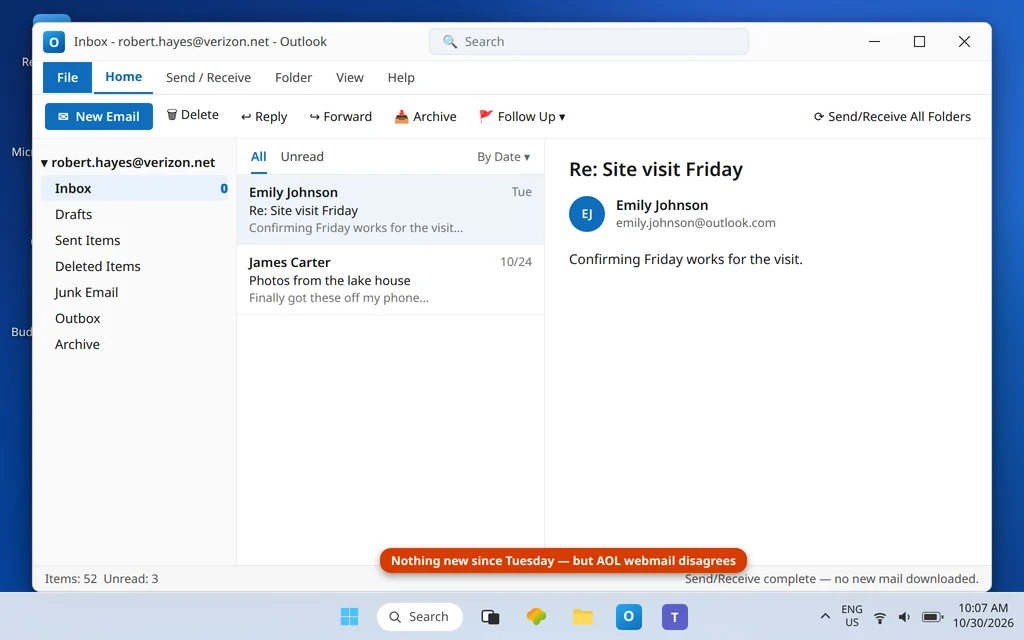1024x640 pixels.
Task: Open the Help ribbon tab
Action: pyautogui.click(x=401, y=78)
